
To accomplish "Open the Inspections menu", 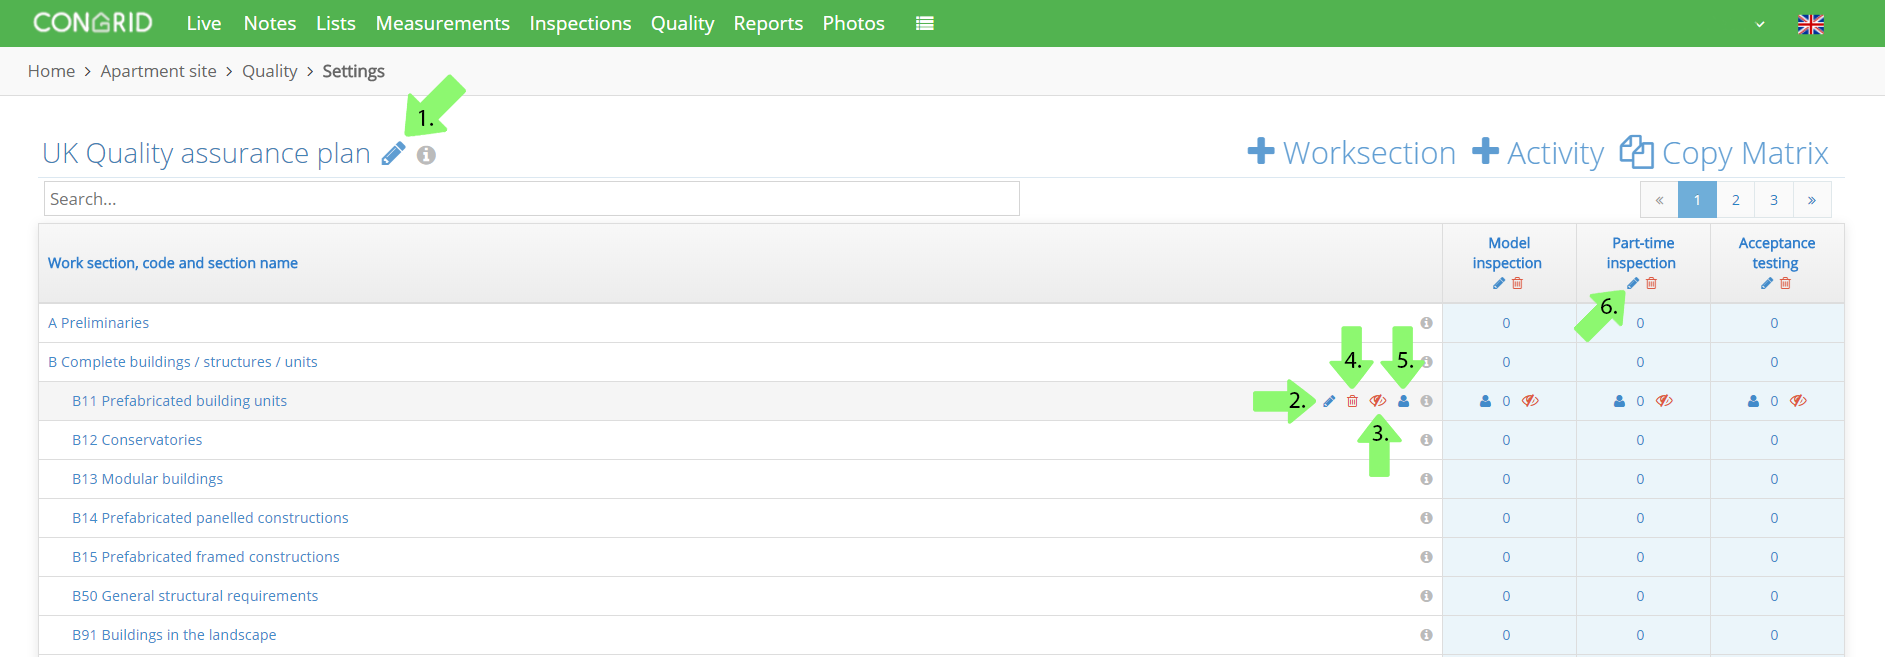I will (580, 23).
